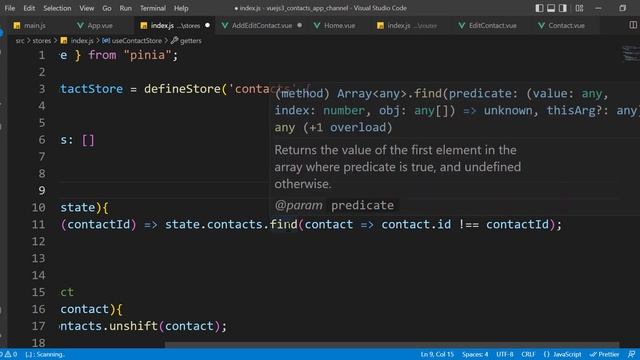Click @param predicate in hover tooltip
This screenshot has height=360, width=640.
pyautogui.click(x=335, y=205)
